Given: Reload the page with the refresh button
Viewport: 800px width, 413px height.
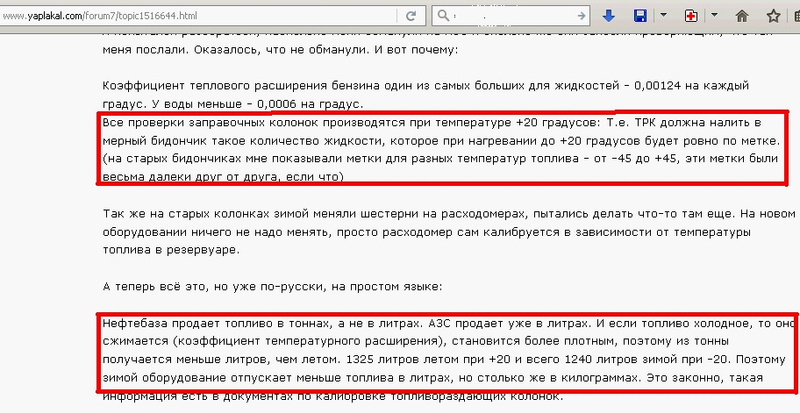Looking at the screenshot, I should (x=411, y=16).
